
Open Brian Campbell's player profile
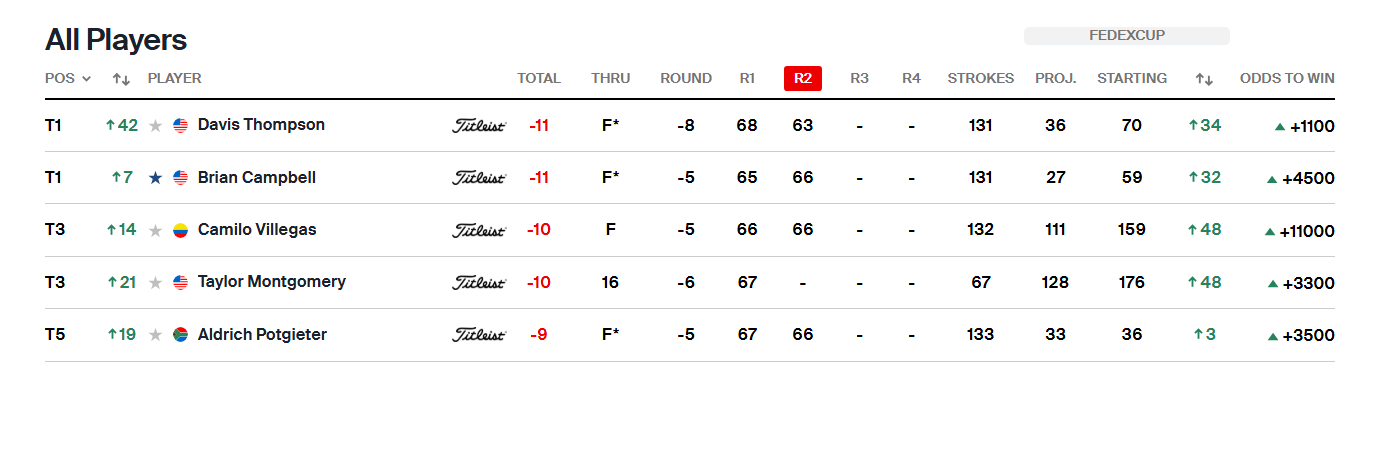point(257,178)
